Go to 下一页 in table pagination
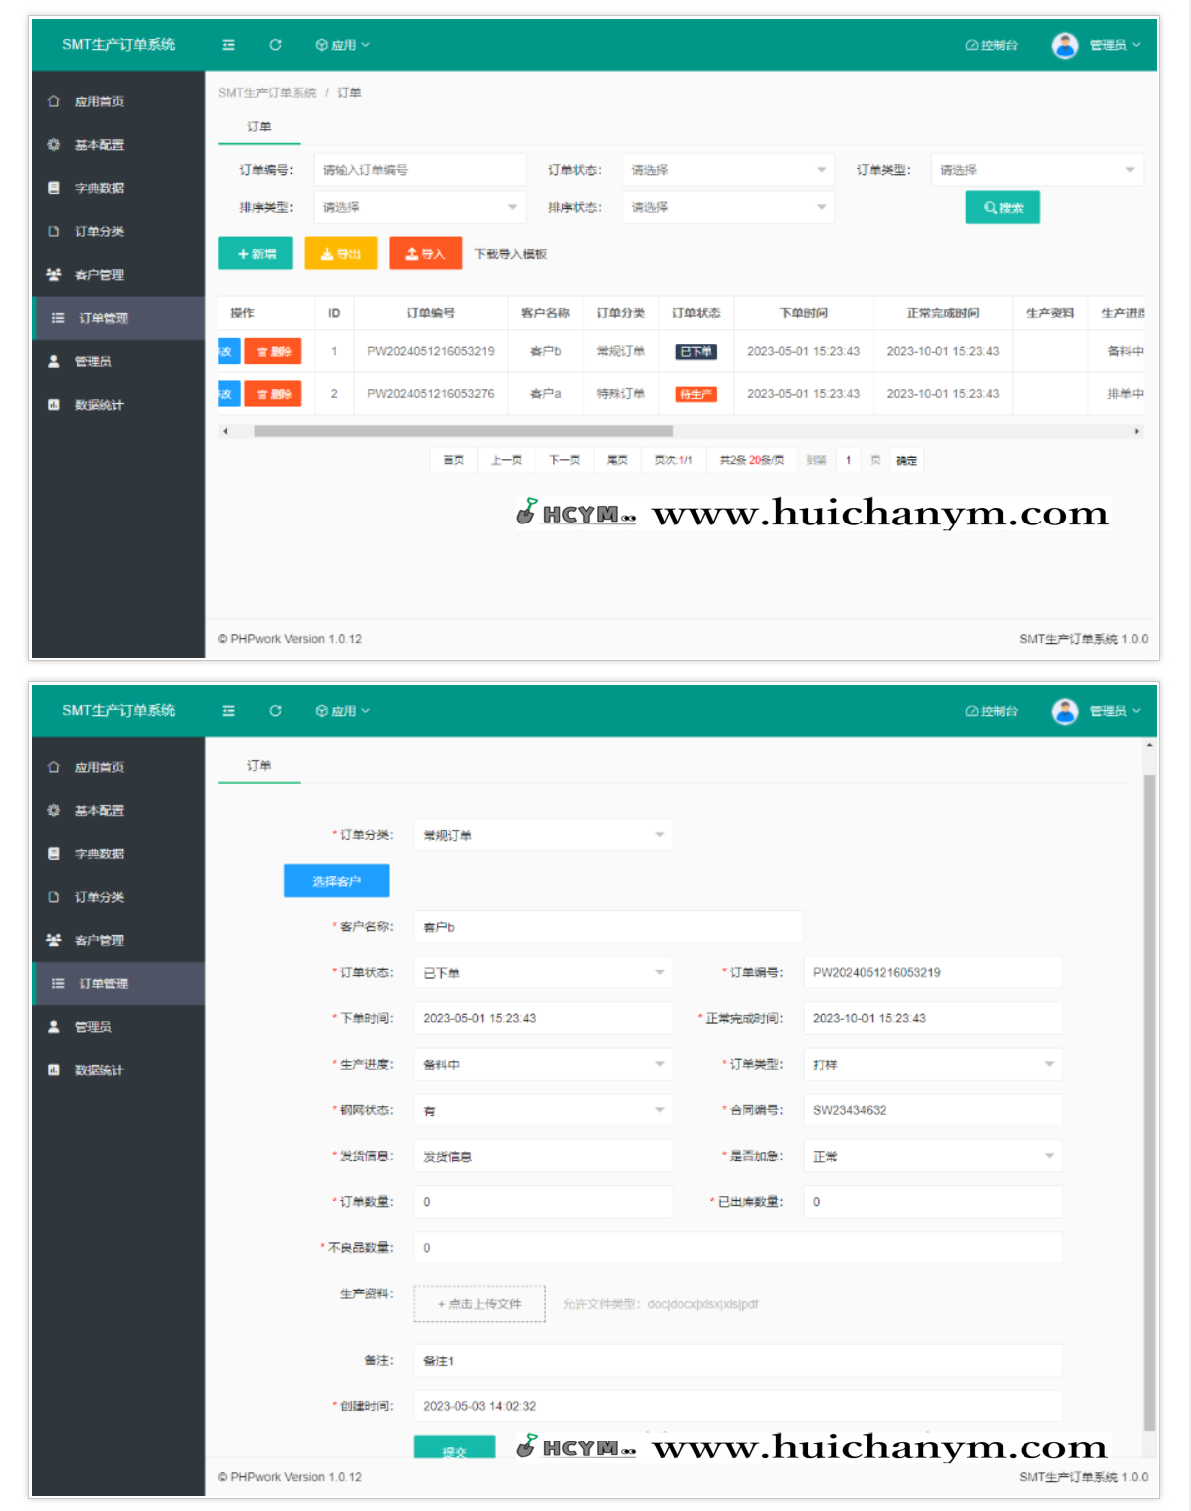 564,460
